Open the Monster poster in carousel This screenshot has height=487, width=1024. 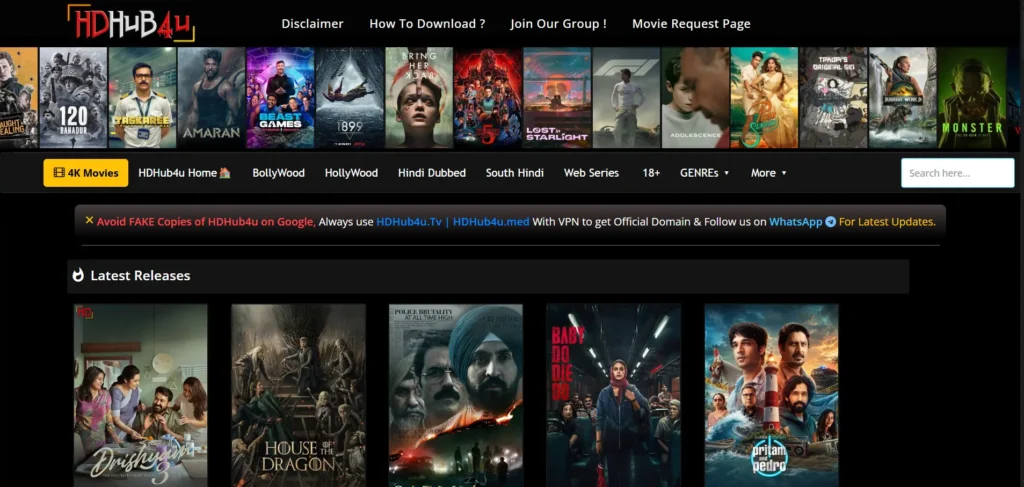coord(972,97)
